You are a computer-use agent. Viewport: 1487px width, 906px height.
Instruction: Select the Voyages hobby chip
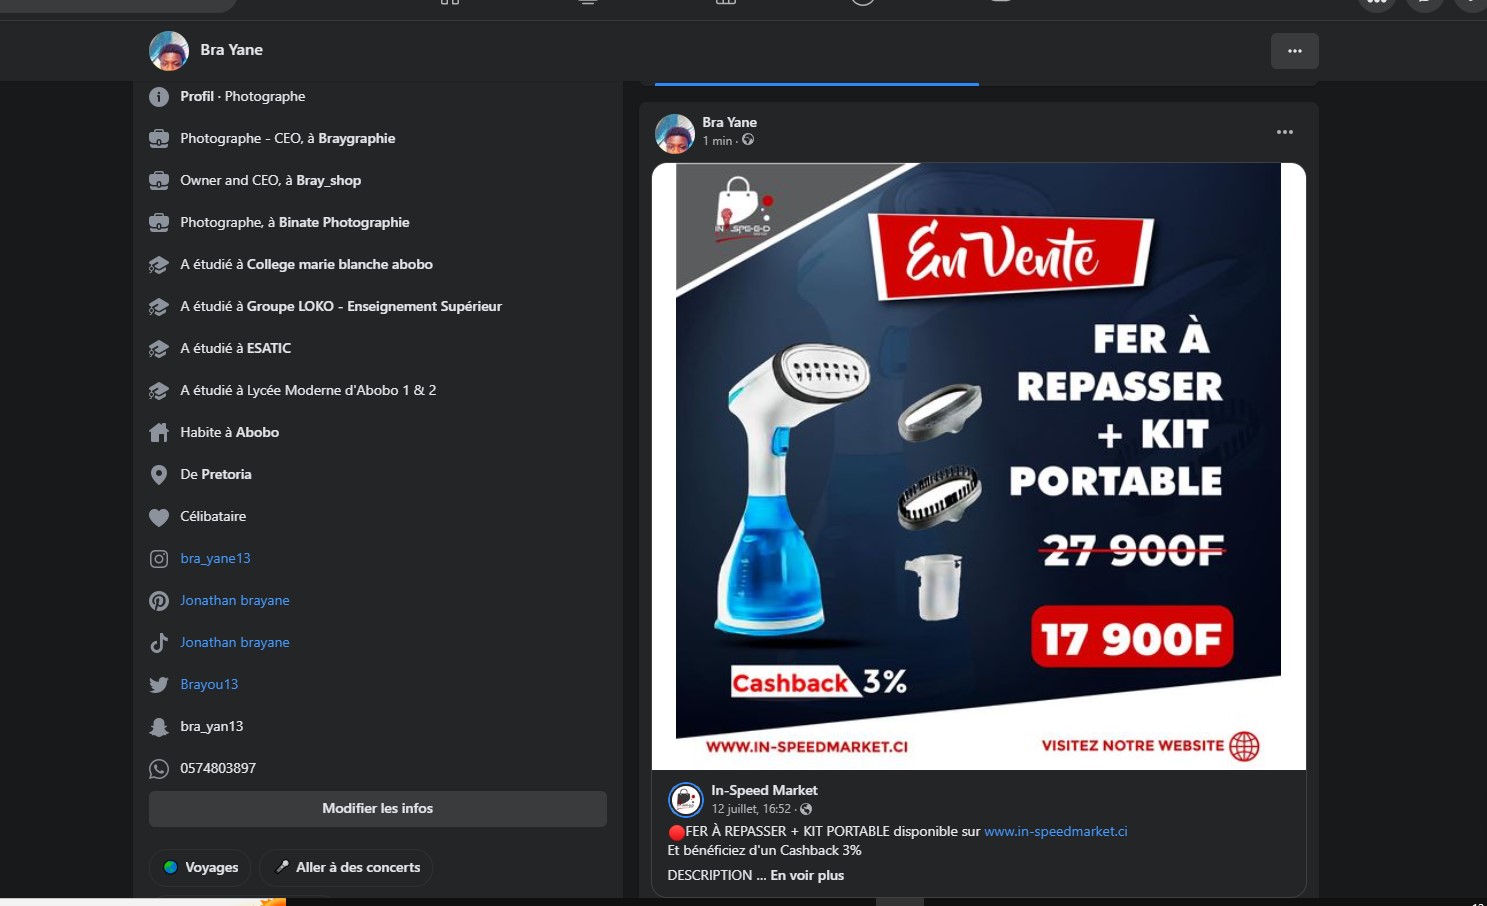click(x=200, y=867)
